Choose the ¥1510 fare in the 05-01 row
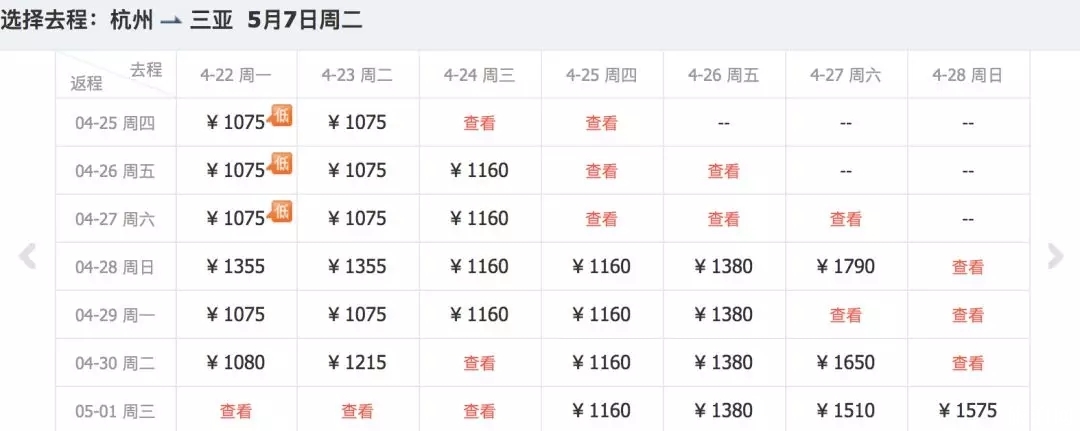The height and width of the screenshot is (431, 1080). 845,411
